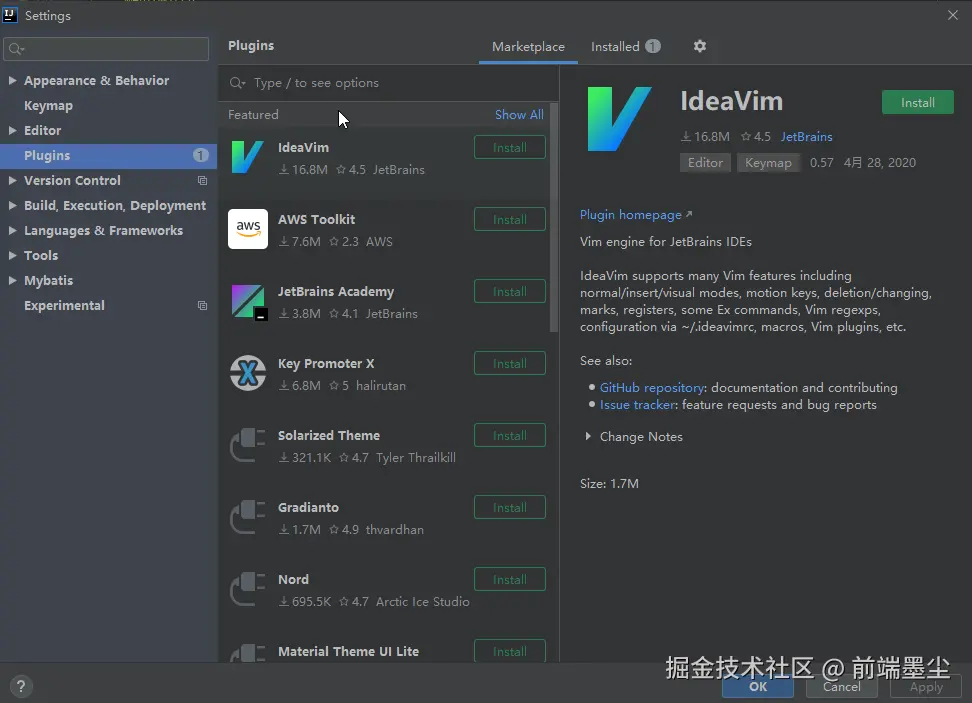Image resolution: width=972 pixels, height=703 pixels.
Task: Select Plugins in the settings tree
Action: [108, 156]
